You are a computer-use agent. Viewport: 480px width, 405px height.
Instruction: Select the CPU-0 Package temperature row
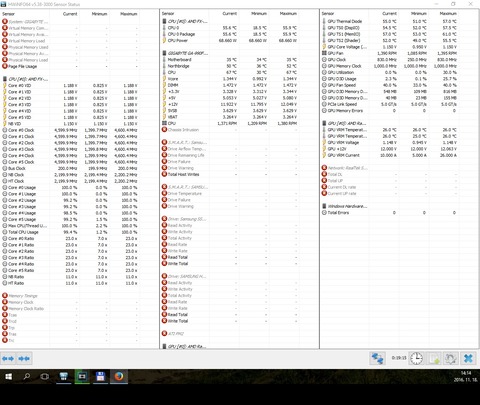coord(230,34)
